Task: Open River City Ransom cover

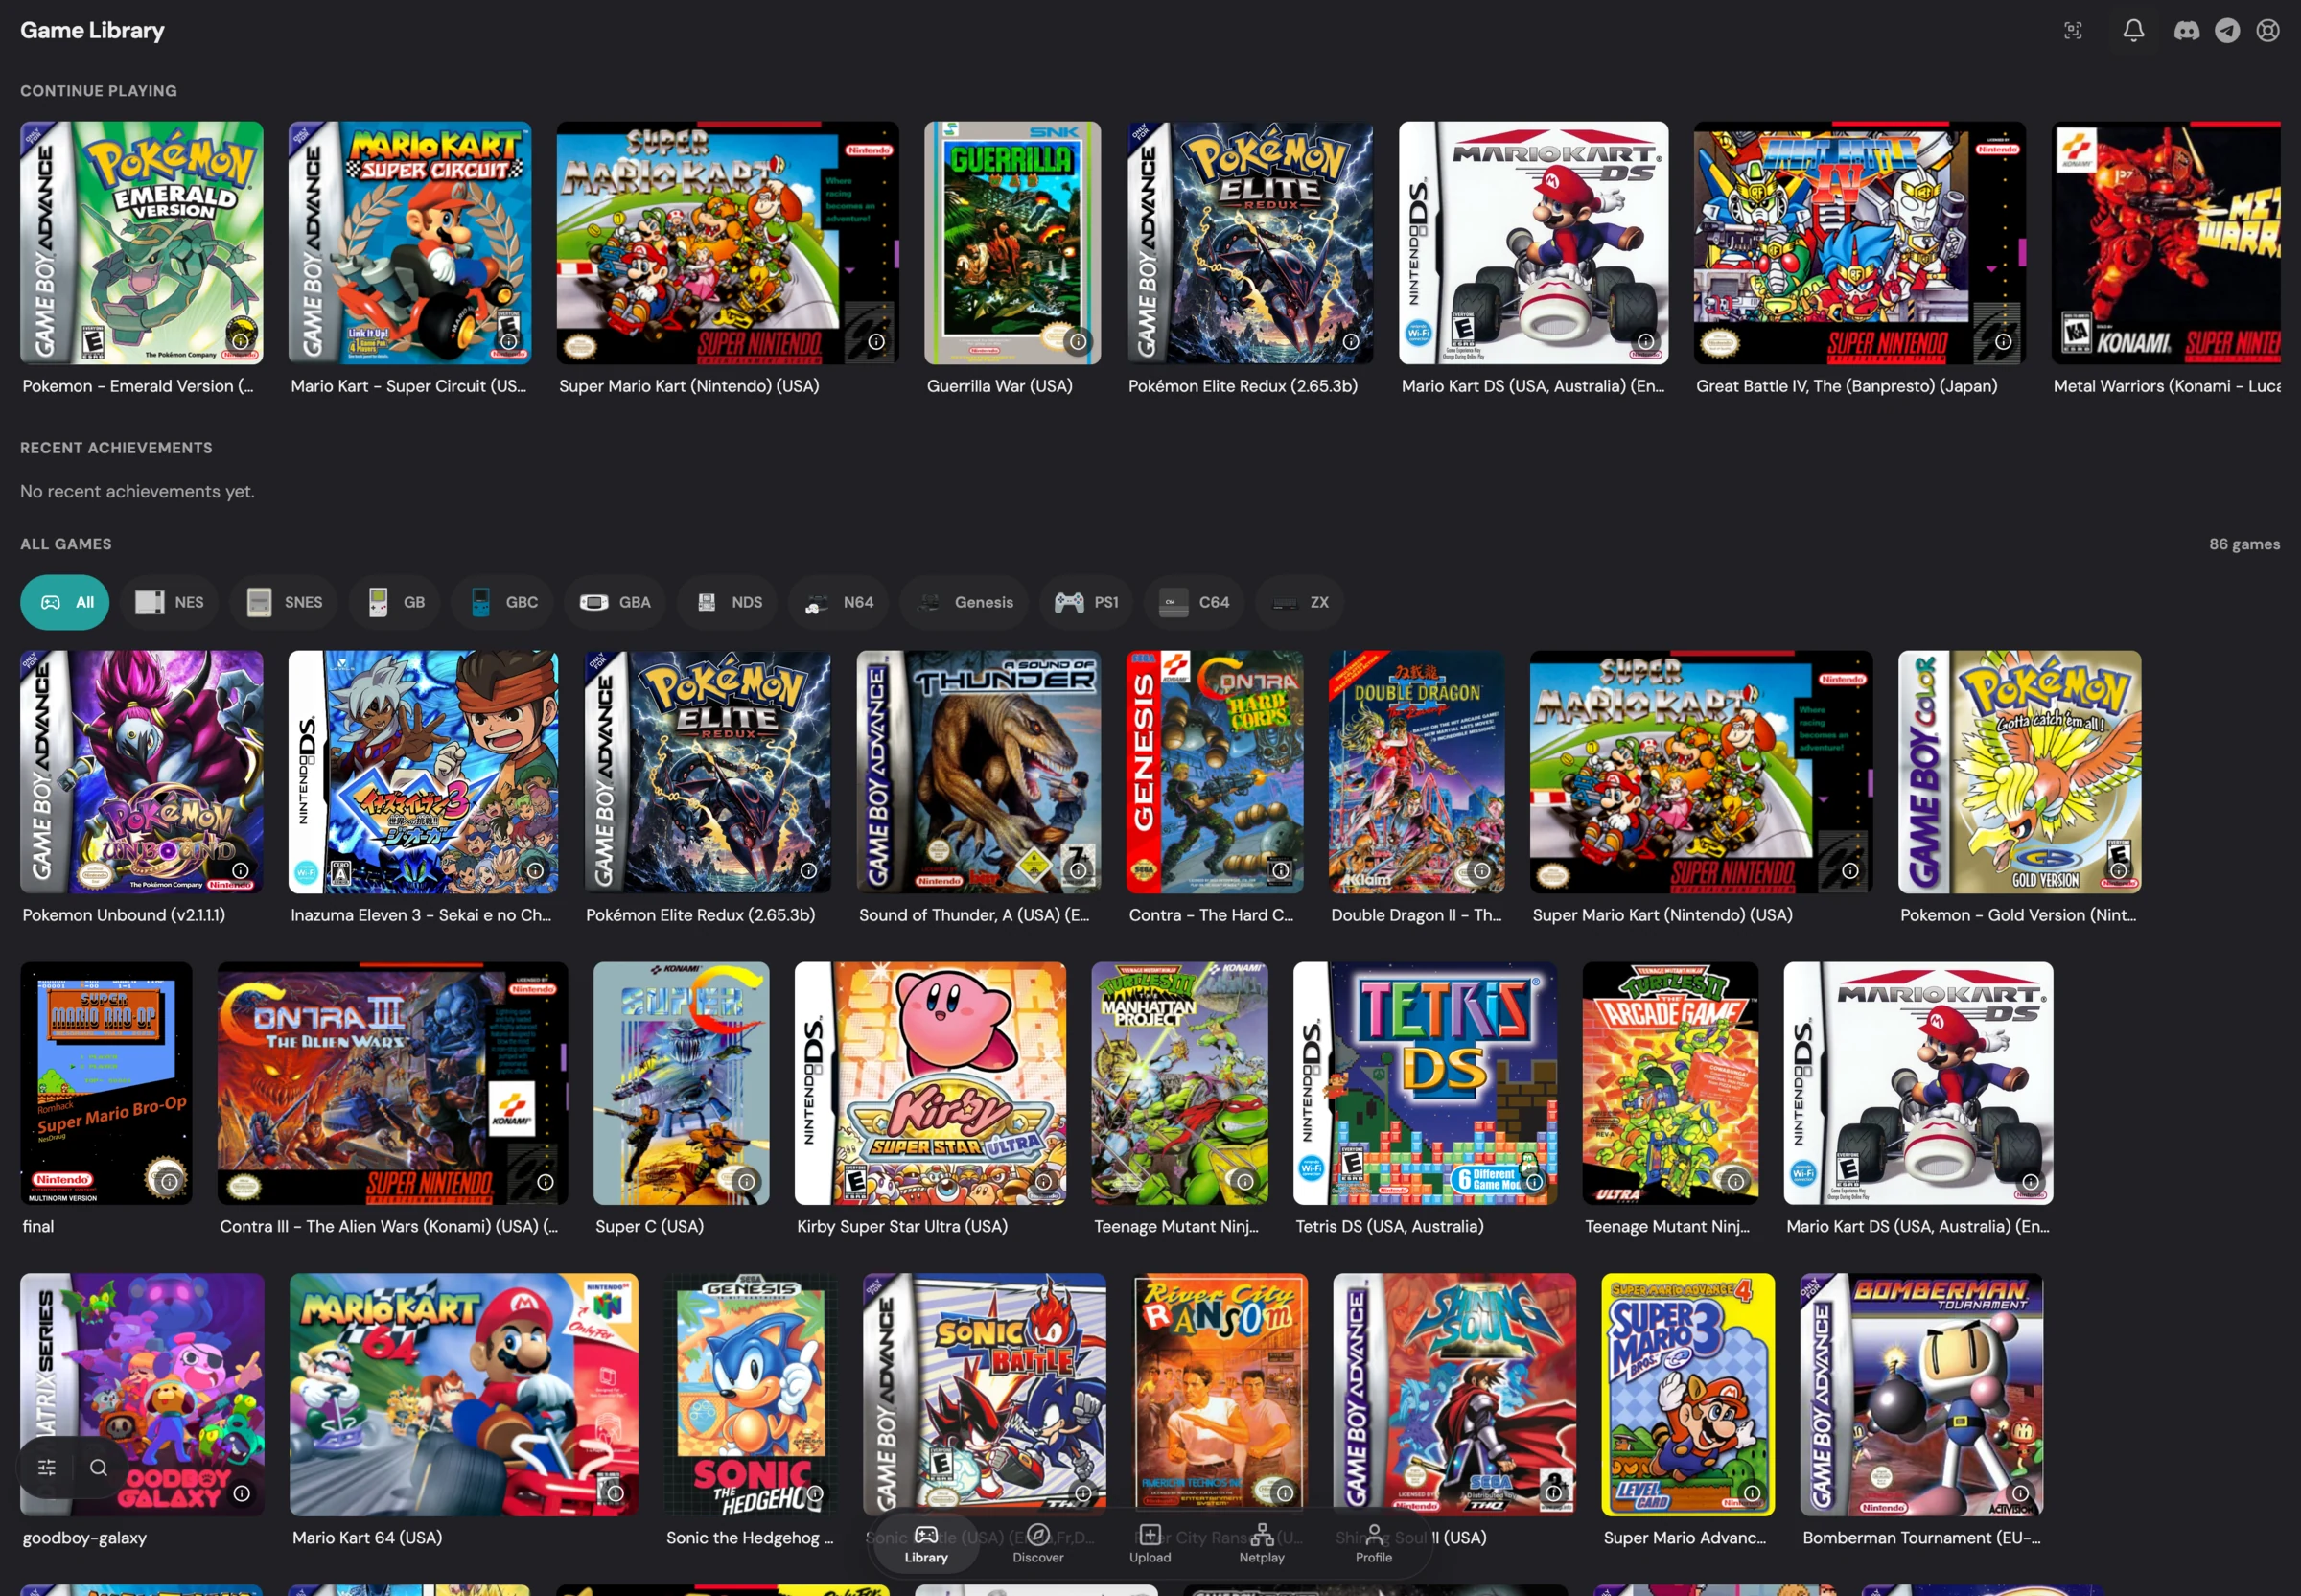Action: point(1220,1394)
